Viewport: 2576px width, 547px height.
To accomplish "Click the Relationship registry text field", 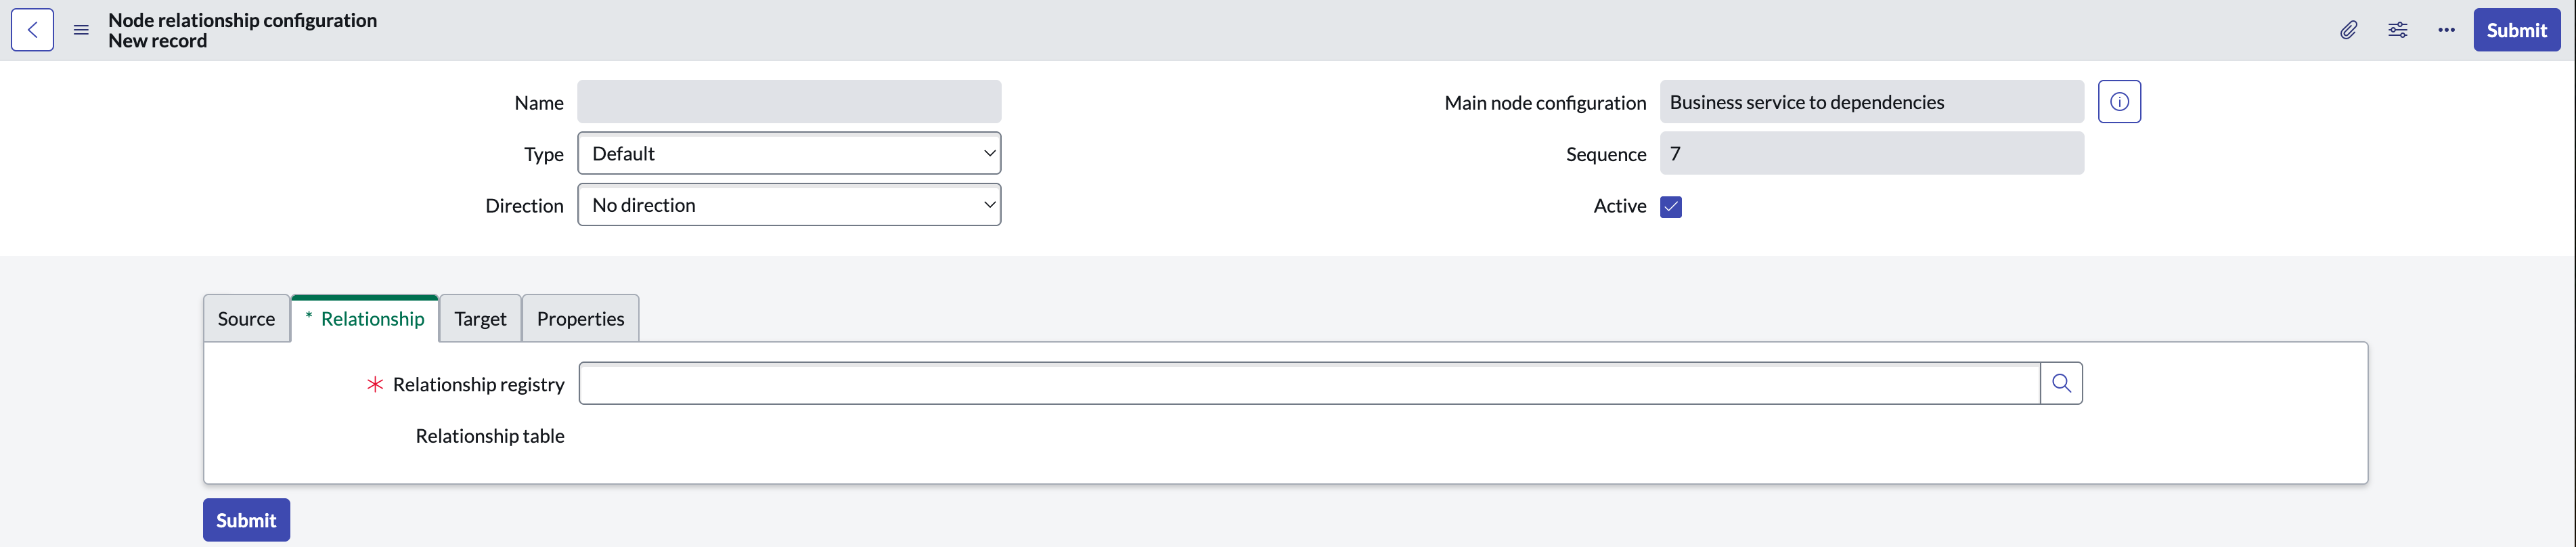I will [1309, 383].
